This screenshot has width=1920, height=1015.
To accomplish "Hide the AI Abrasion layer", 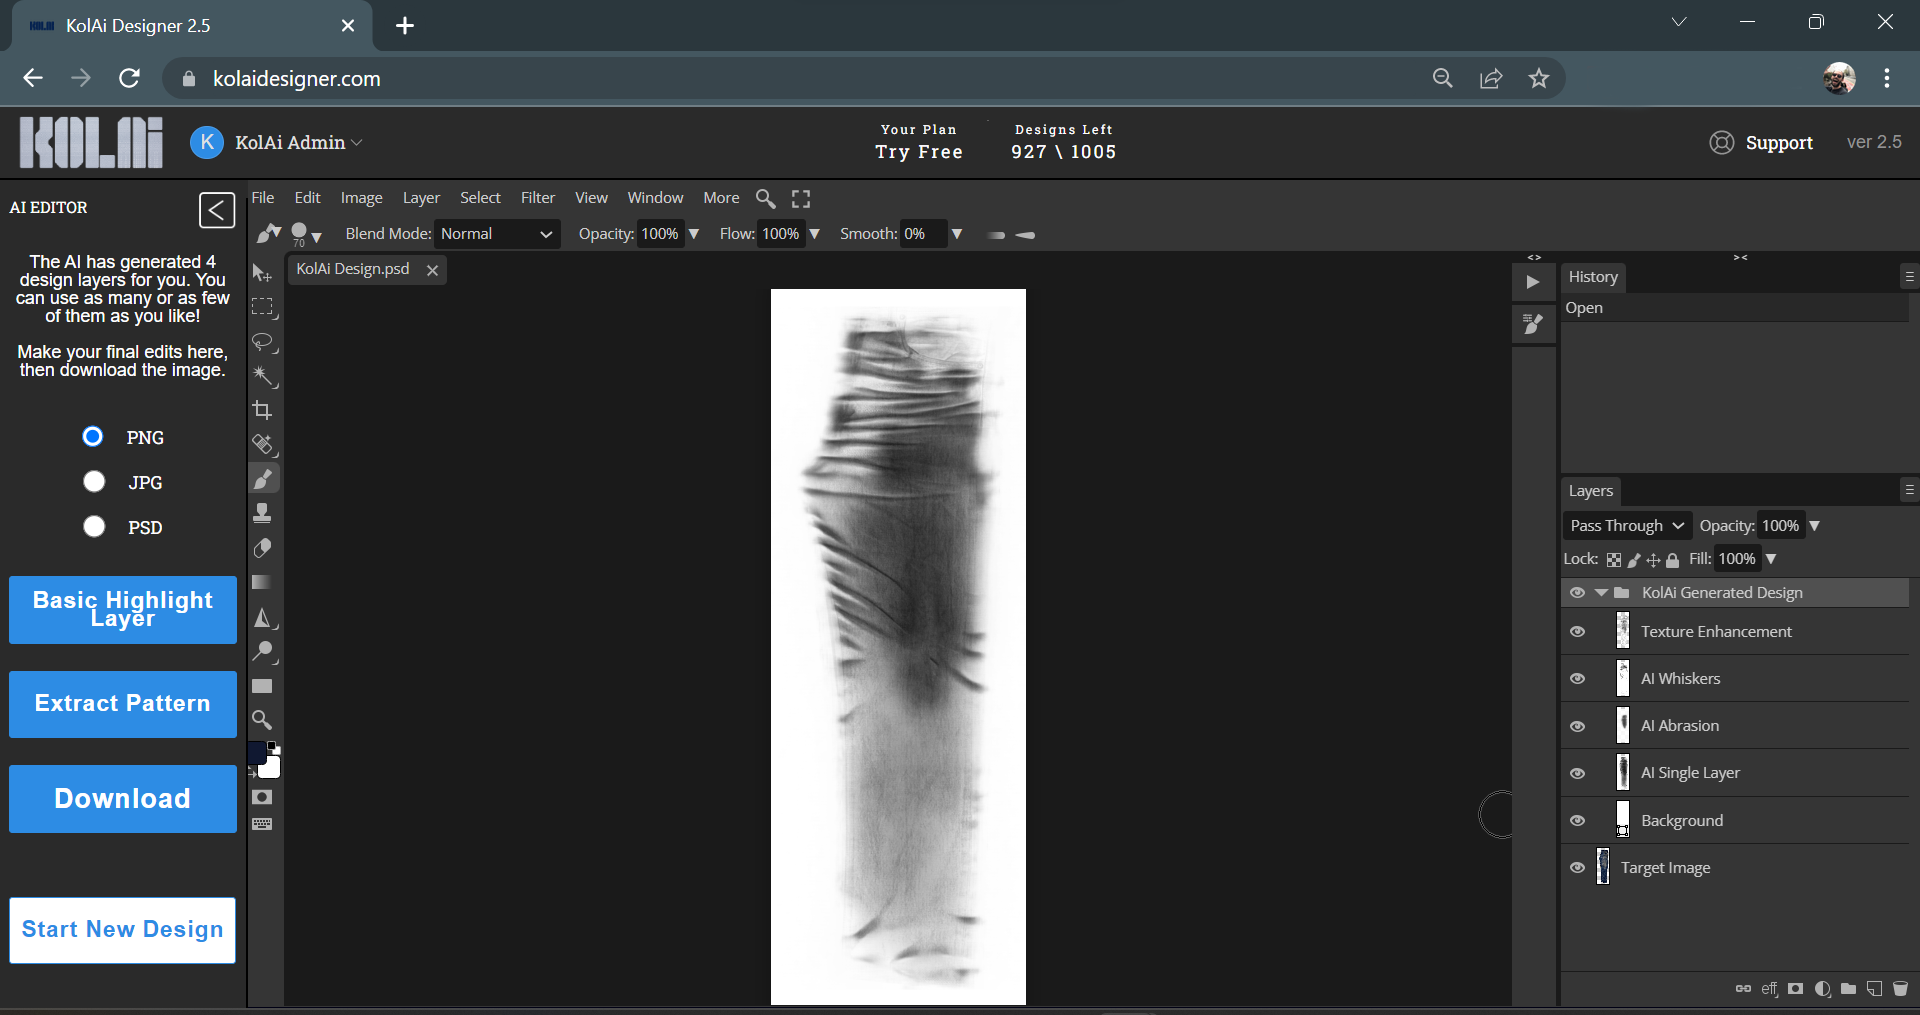I will click(1577, 726).
